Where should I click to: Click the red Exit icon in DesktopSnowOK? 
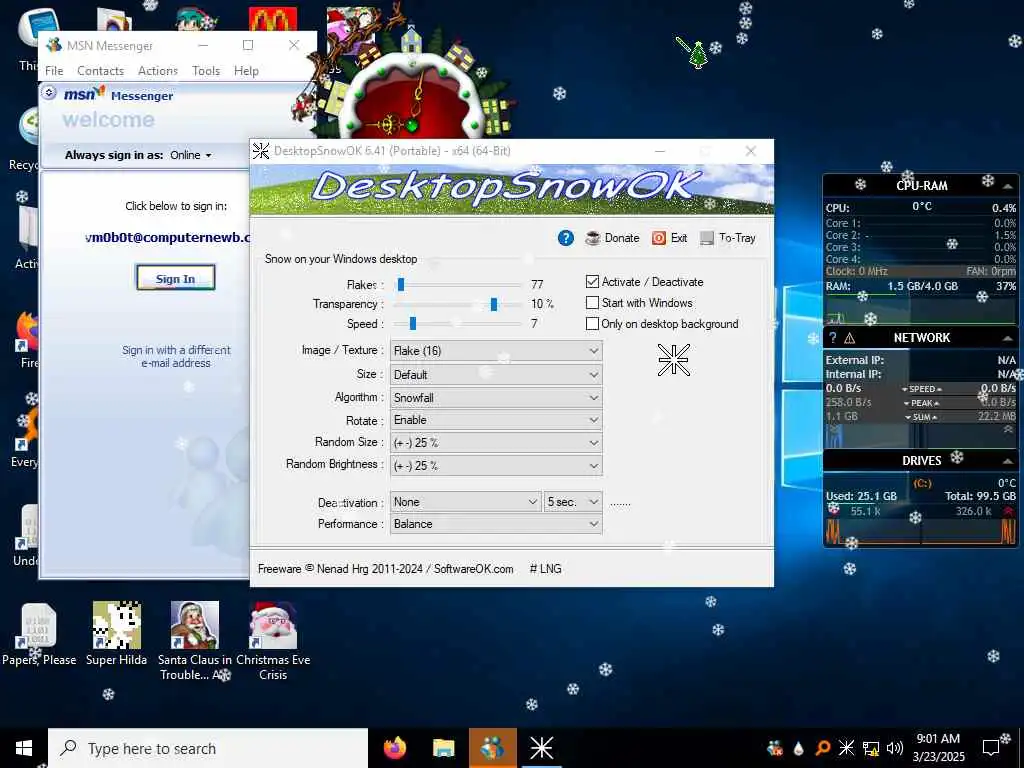659,238
